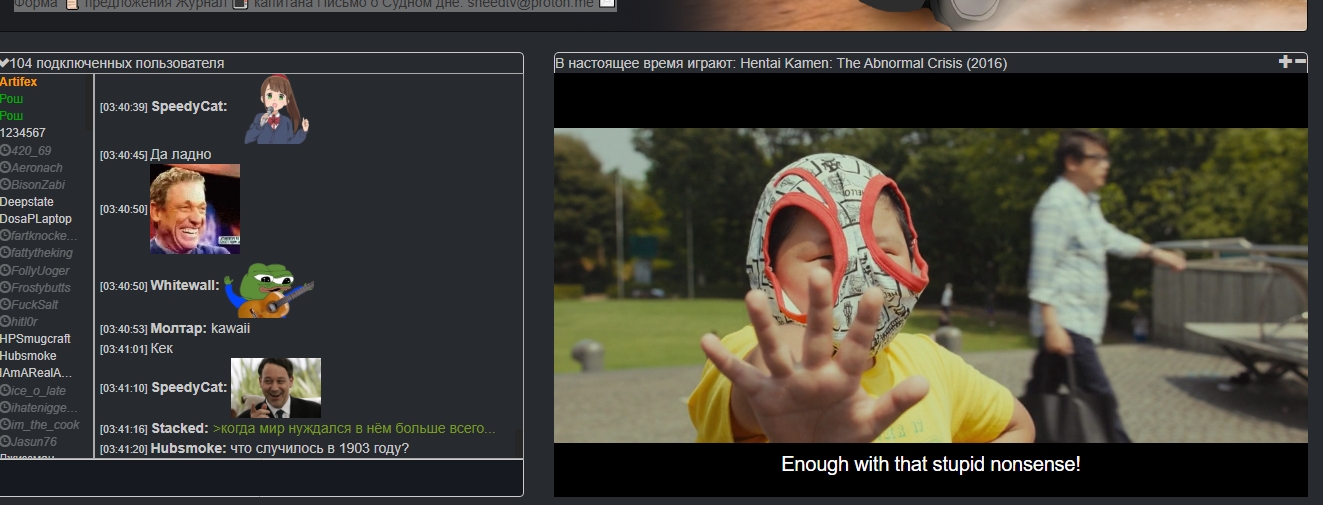The image size is (1323, 505).
Task: Click 'что случилось в 1903 году?' message
Action: [320, 448]
